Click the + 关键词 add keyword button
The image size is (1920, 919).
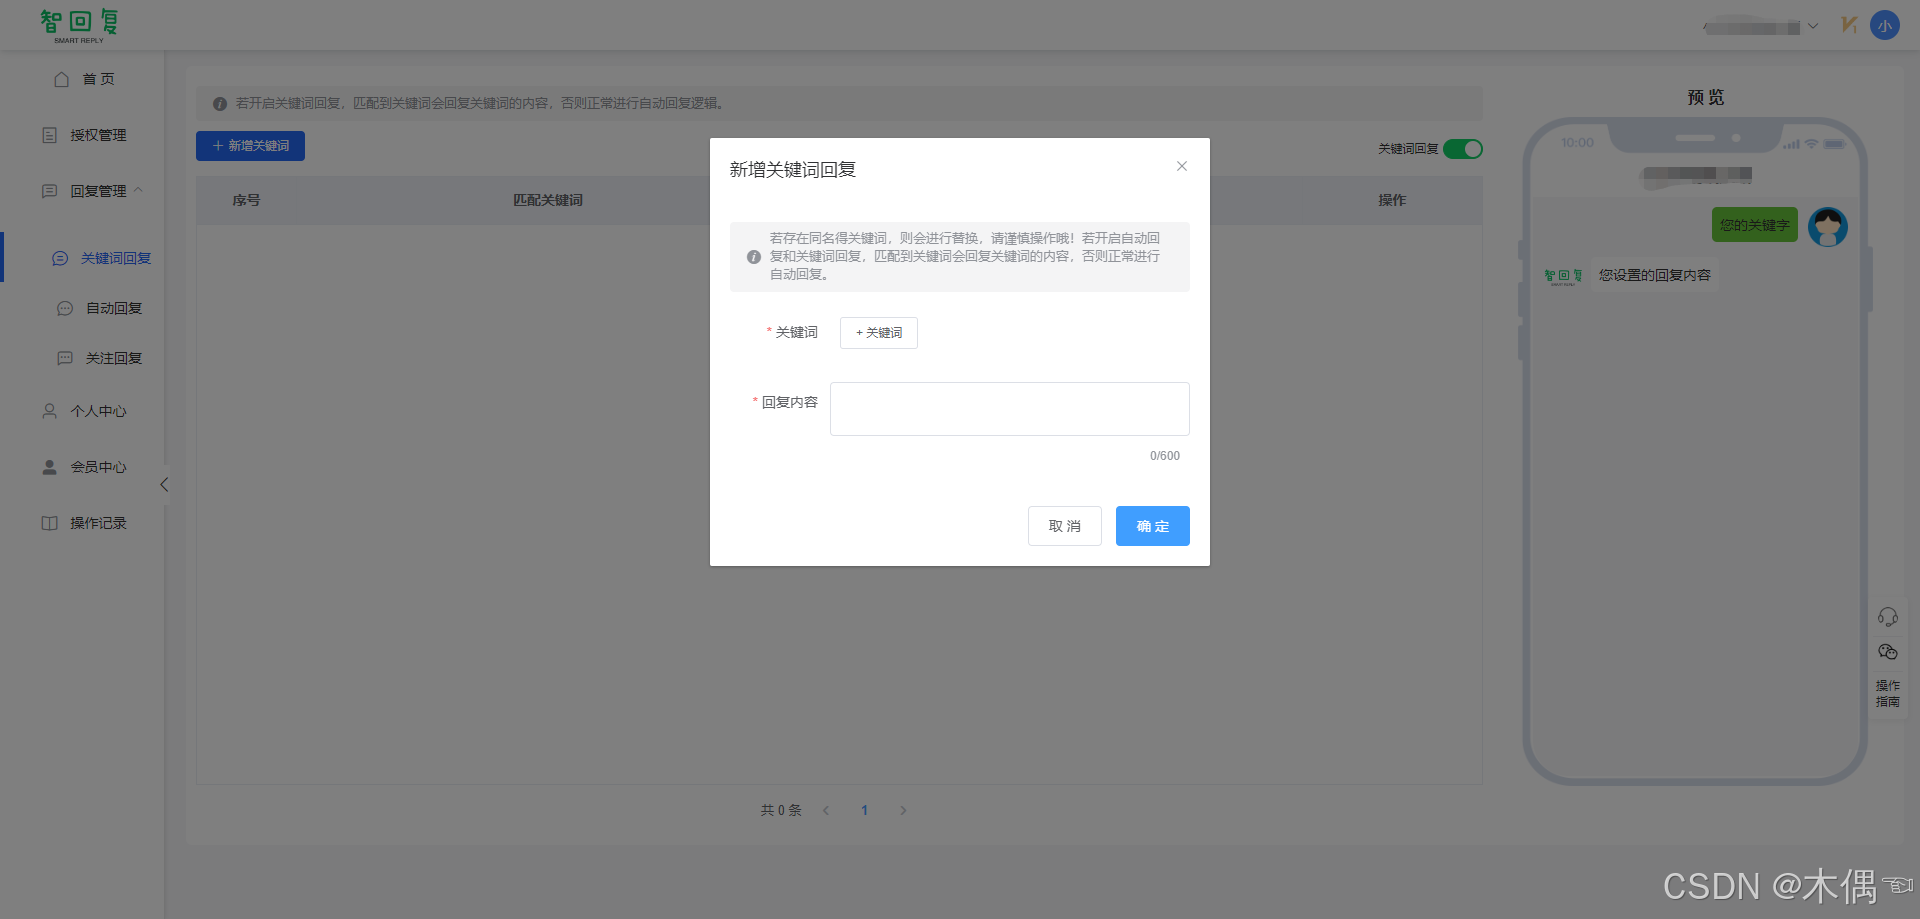(878, 332)
